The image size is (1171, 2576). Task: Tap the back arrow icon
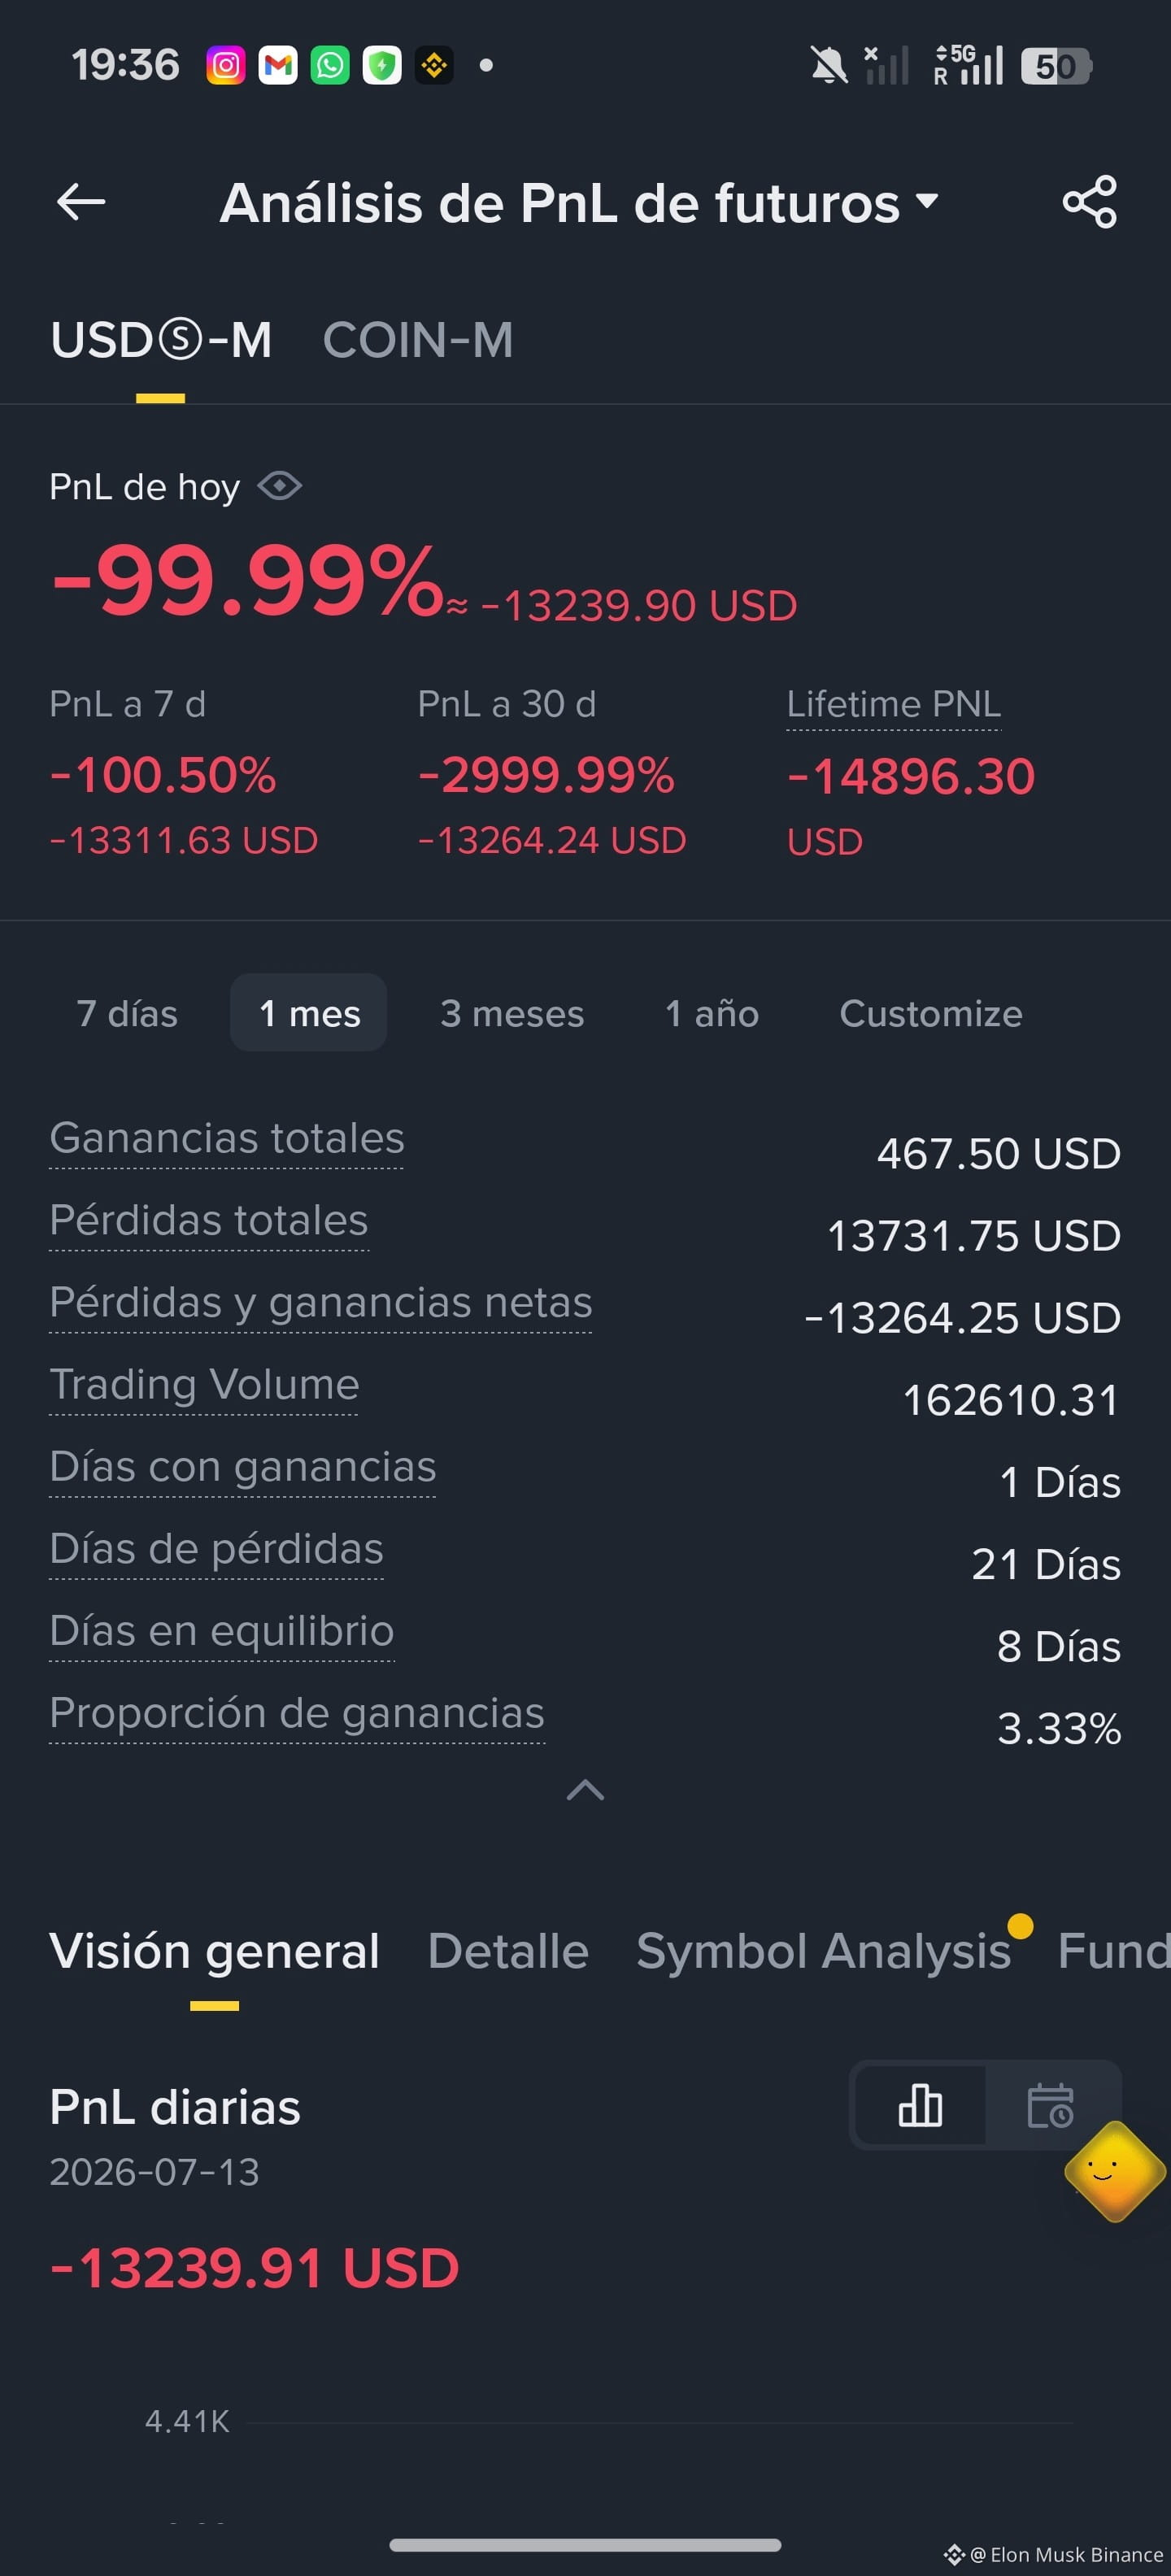(x=81, y=202)
